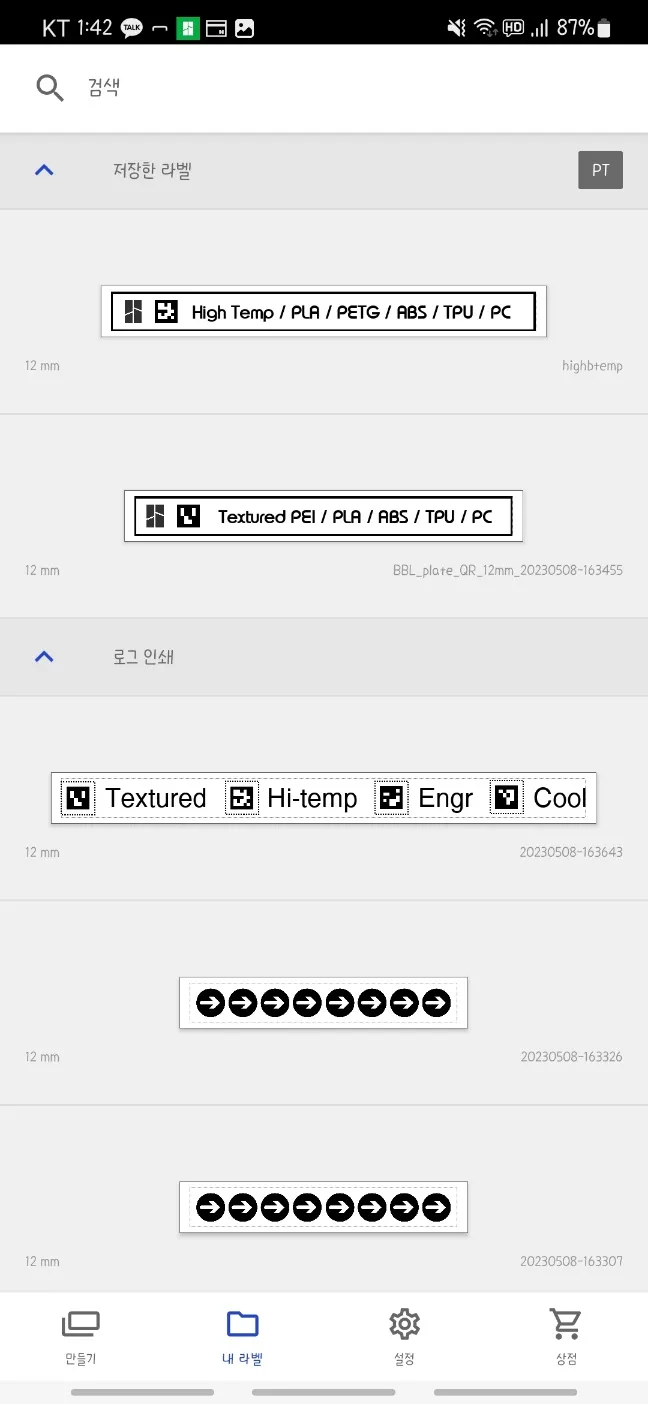Viewport: 648px width, 1404px height.
Task: Switch to the 내 라벨 tab
Action: (242, 1336)
